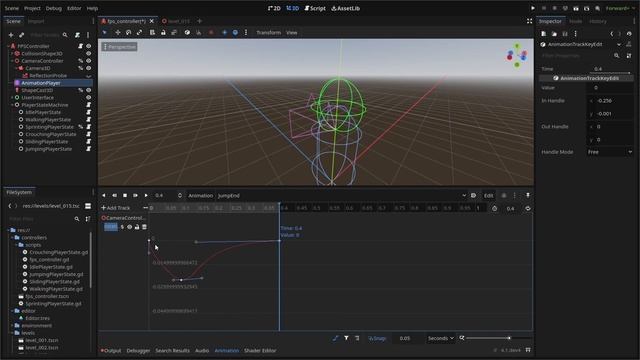Click the pin animation editor icon
Viewport: 640px width, 360px height.
coord(528,196)
